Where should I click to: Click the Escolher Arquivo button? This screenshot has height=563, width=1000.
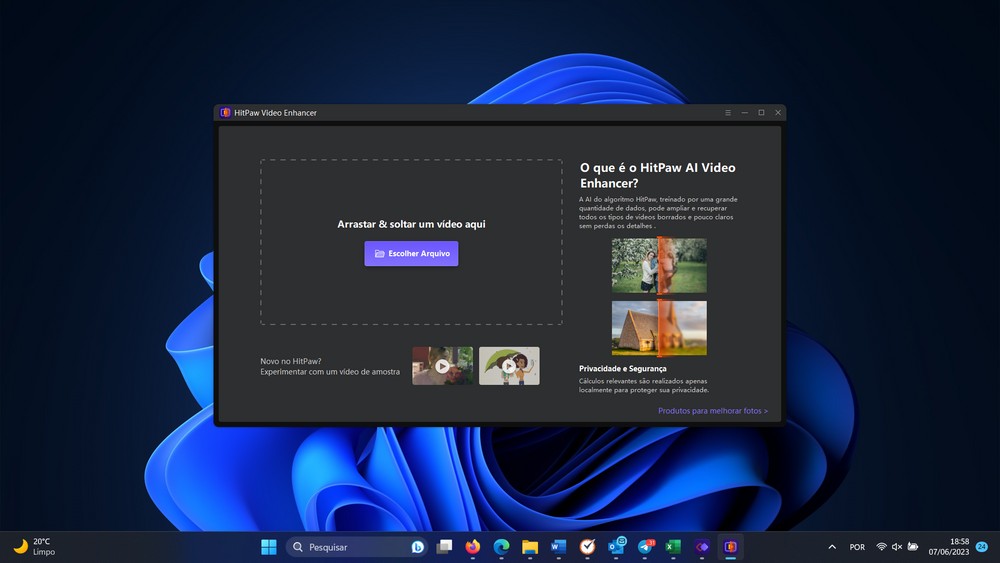411,254
